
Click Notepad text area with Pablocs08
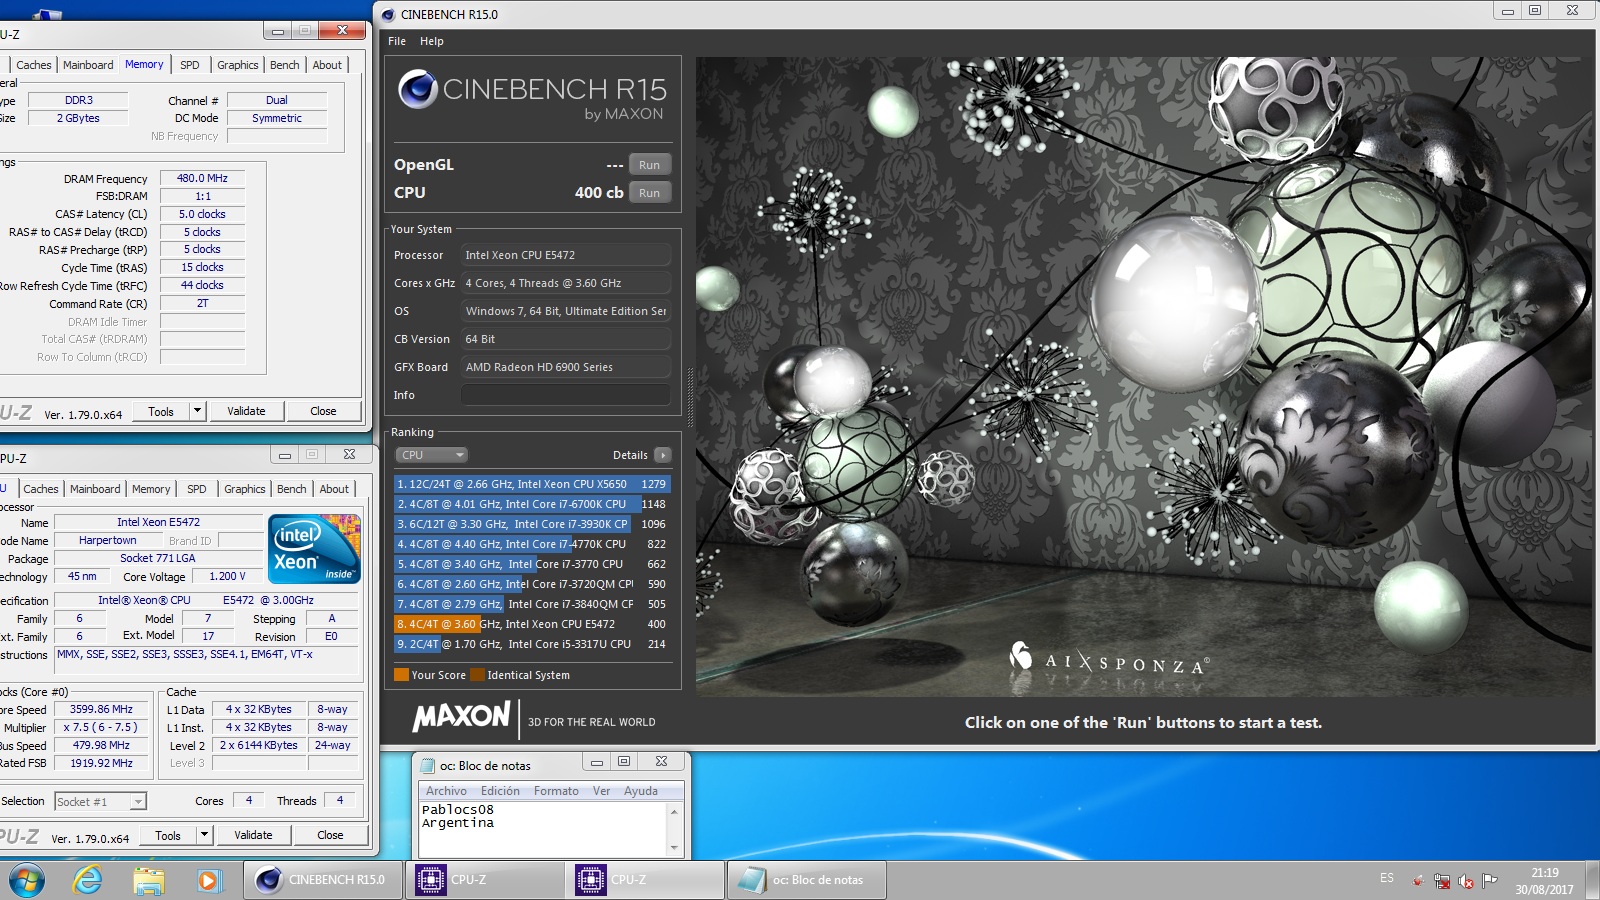tap(543, 828)
